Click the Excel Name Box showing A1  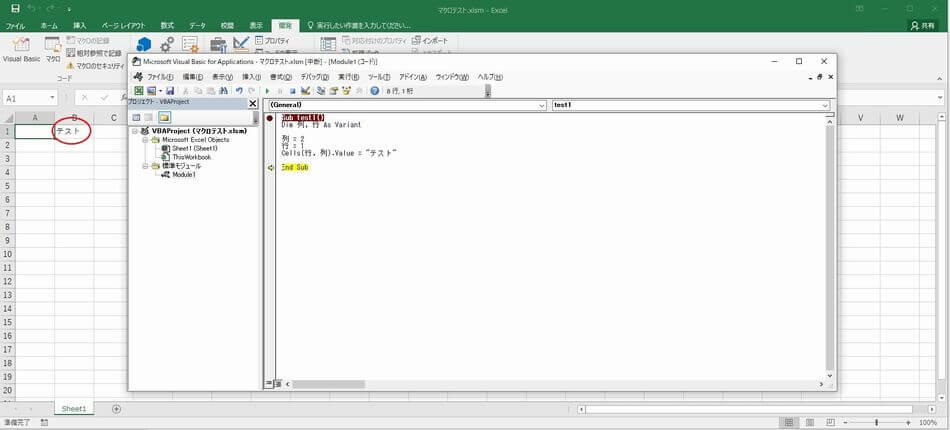tap(30, 98)
